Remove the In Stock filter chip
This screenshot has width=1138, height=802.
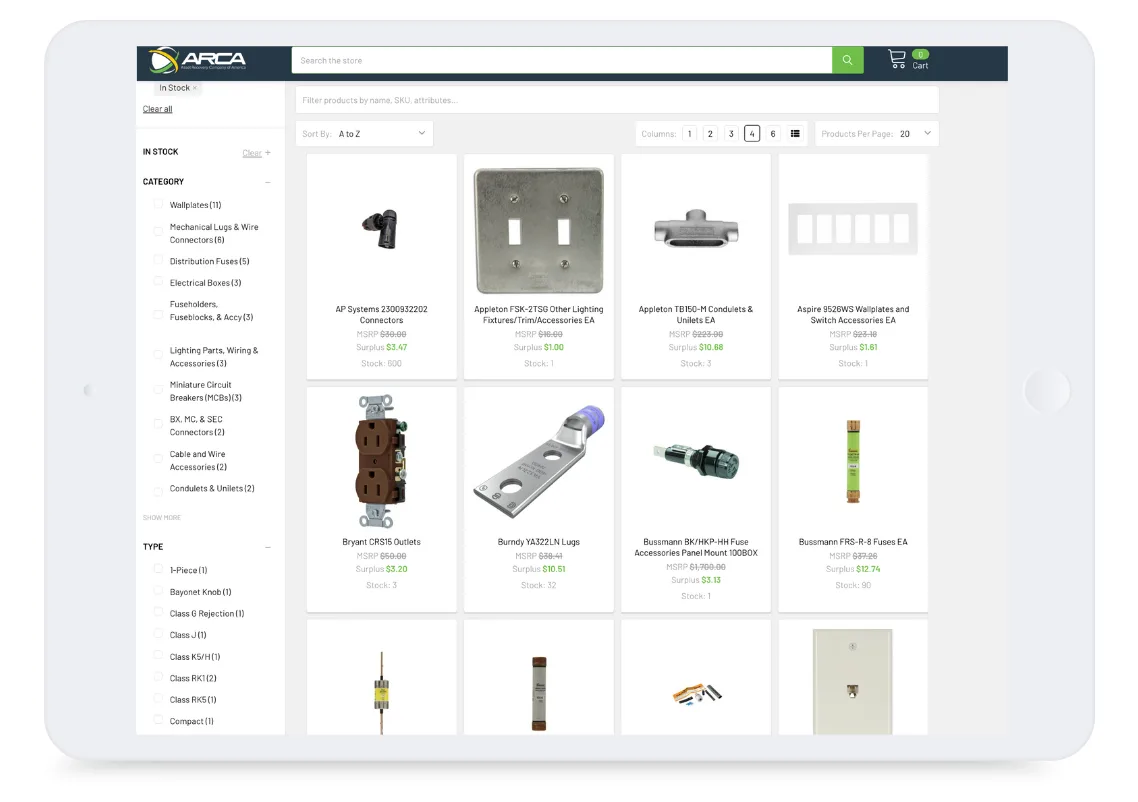[x=195, y=88]
